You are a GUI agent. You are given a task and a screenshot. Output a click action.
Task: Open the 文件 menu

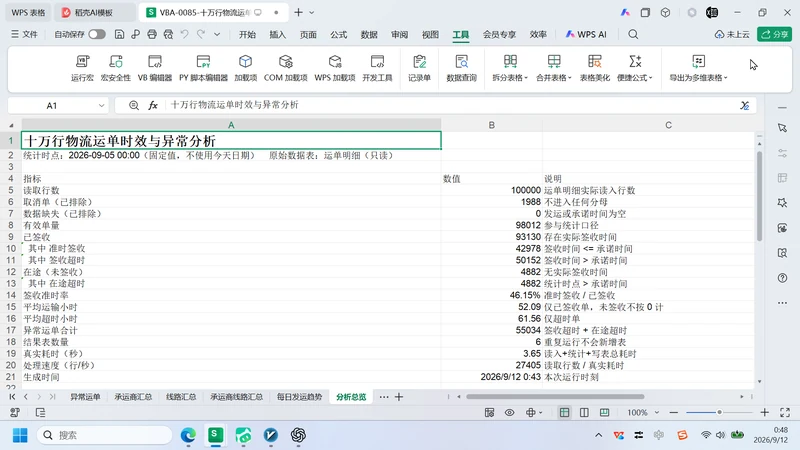pos(24,34)
